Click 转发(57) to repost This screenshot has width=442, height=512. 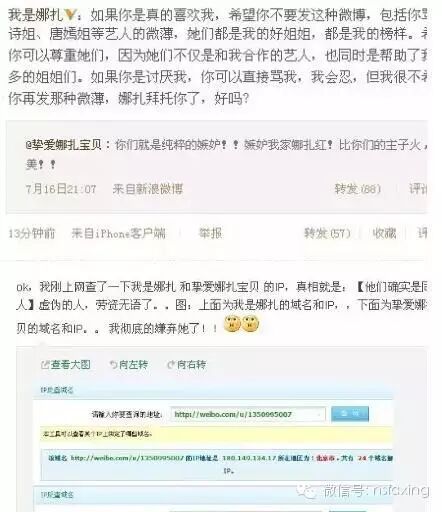(327, 233)
